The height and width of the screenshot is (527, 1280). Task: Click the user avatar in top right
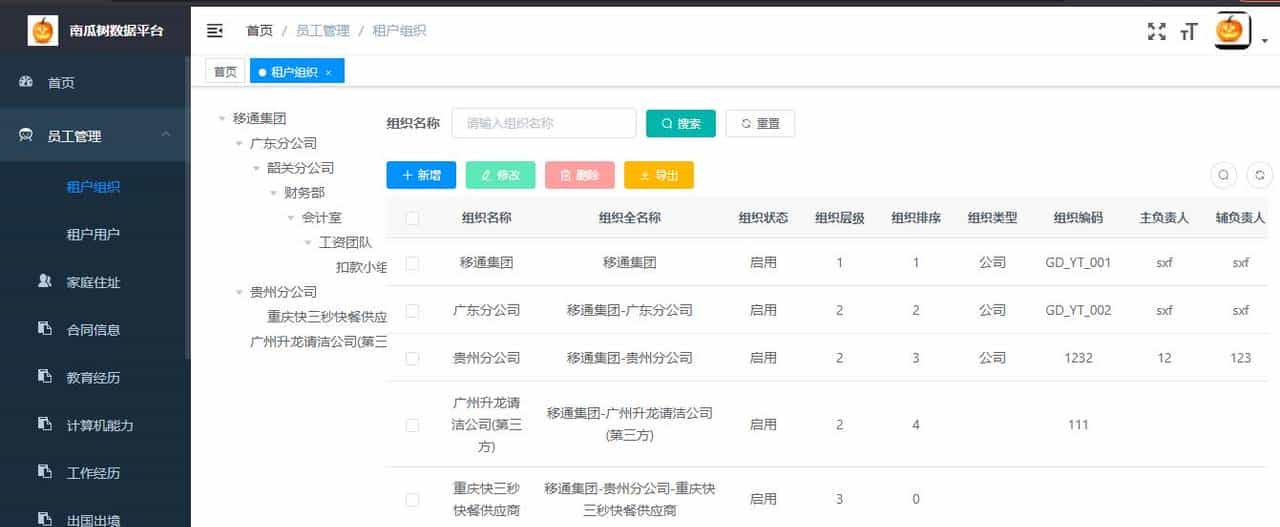[1232, 30]
